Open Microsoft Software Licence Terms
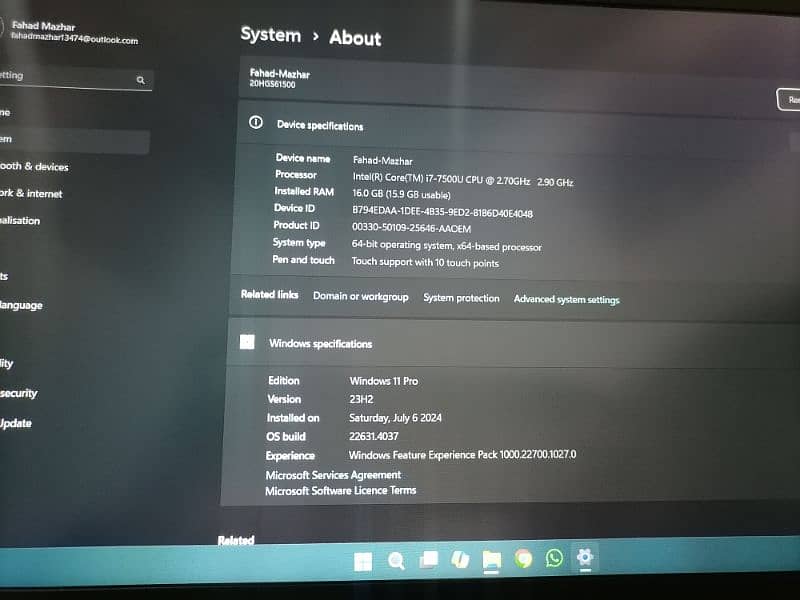This screenshot has height=600, width=800. (340, 491)
